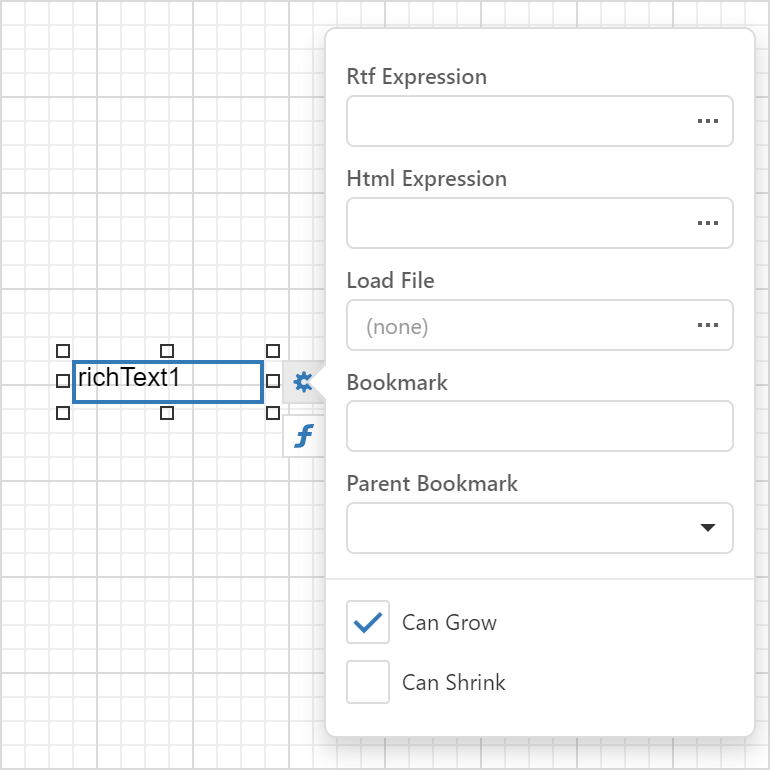Click the top-right resize handle of richText1
Image resolution: width=770 pixels, height=770 pixels.
pos(272,351)
